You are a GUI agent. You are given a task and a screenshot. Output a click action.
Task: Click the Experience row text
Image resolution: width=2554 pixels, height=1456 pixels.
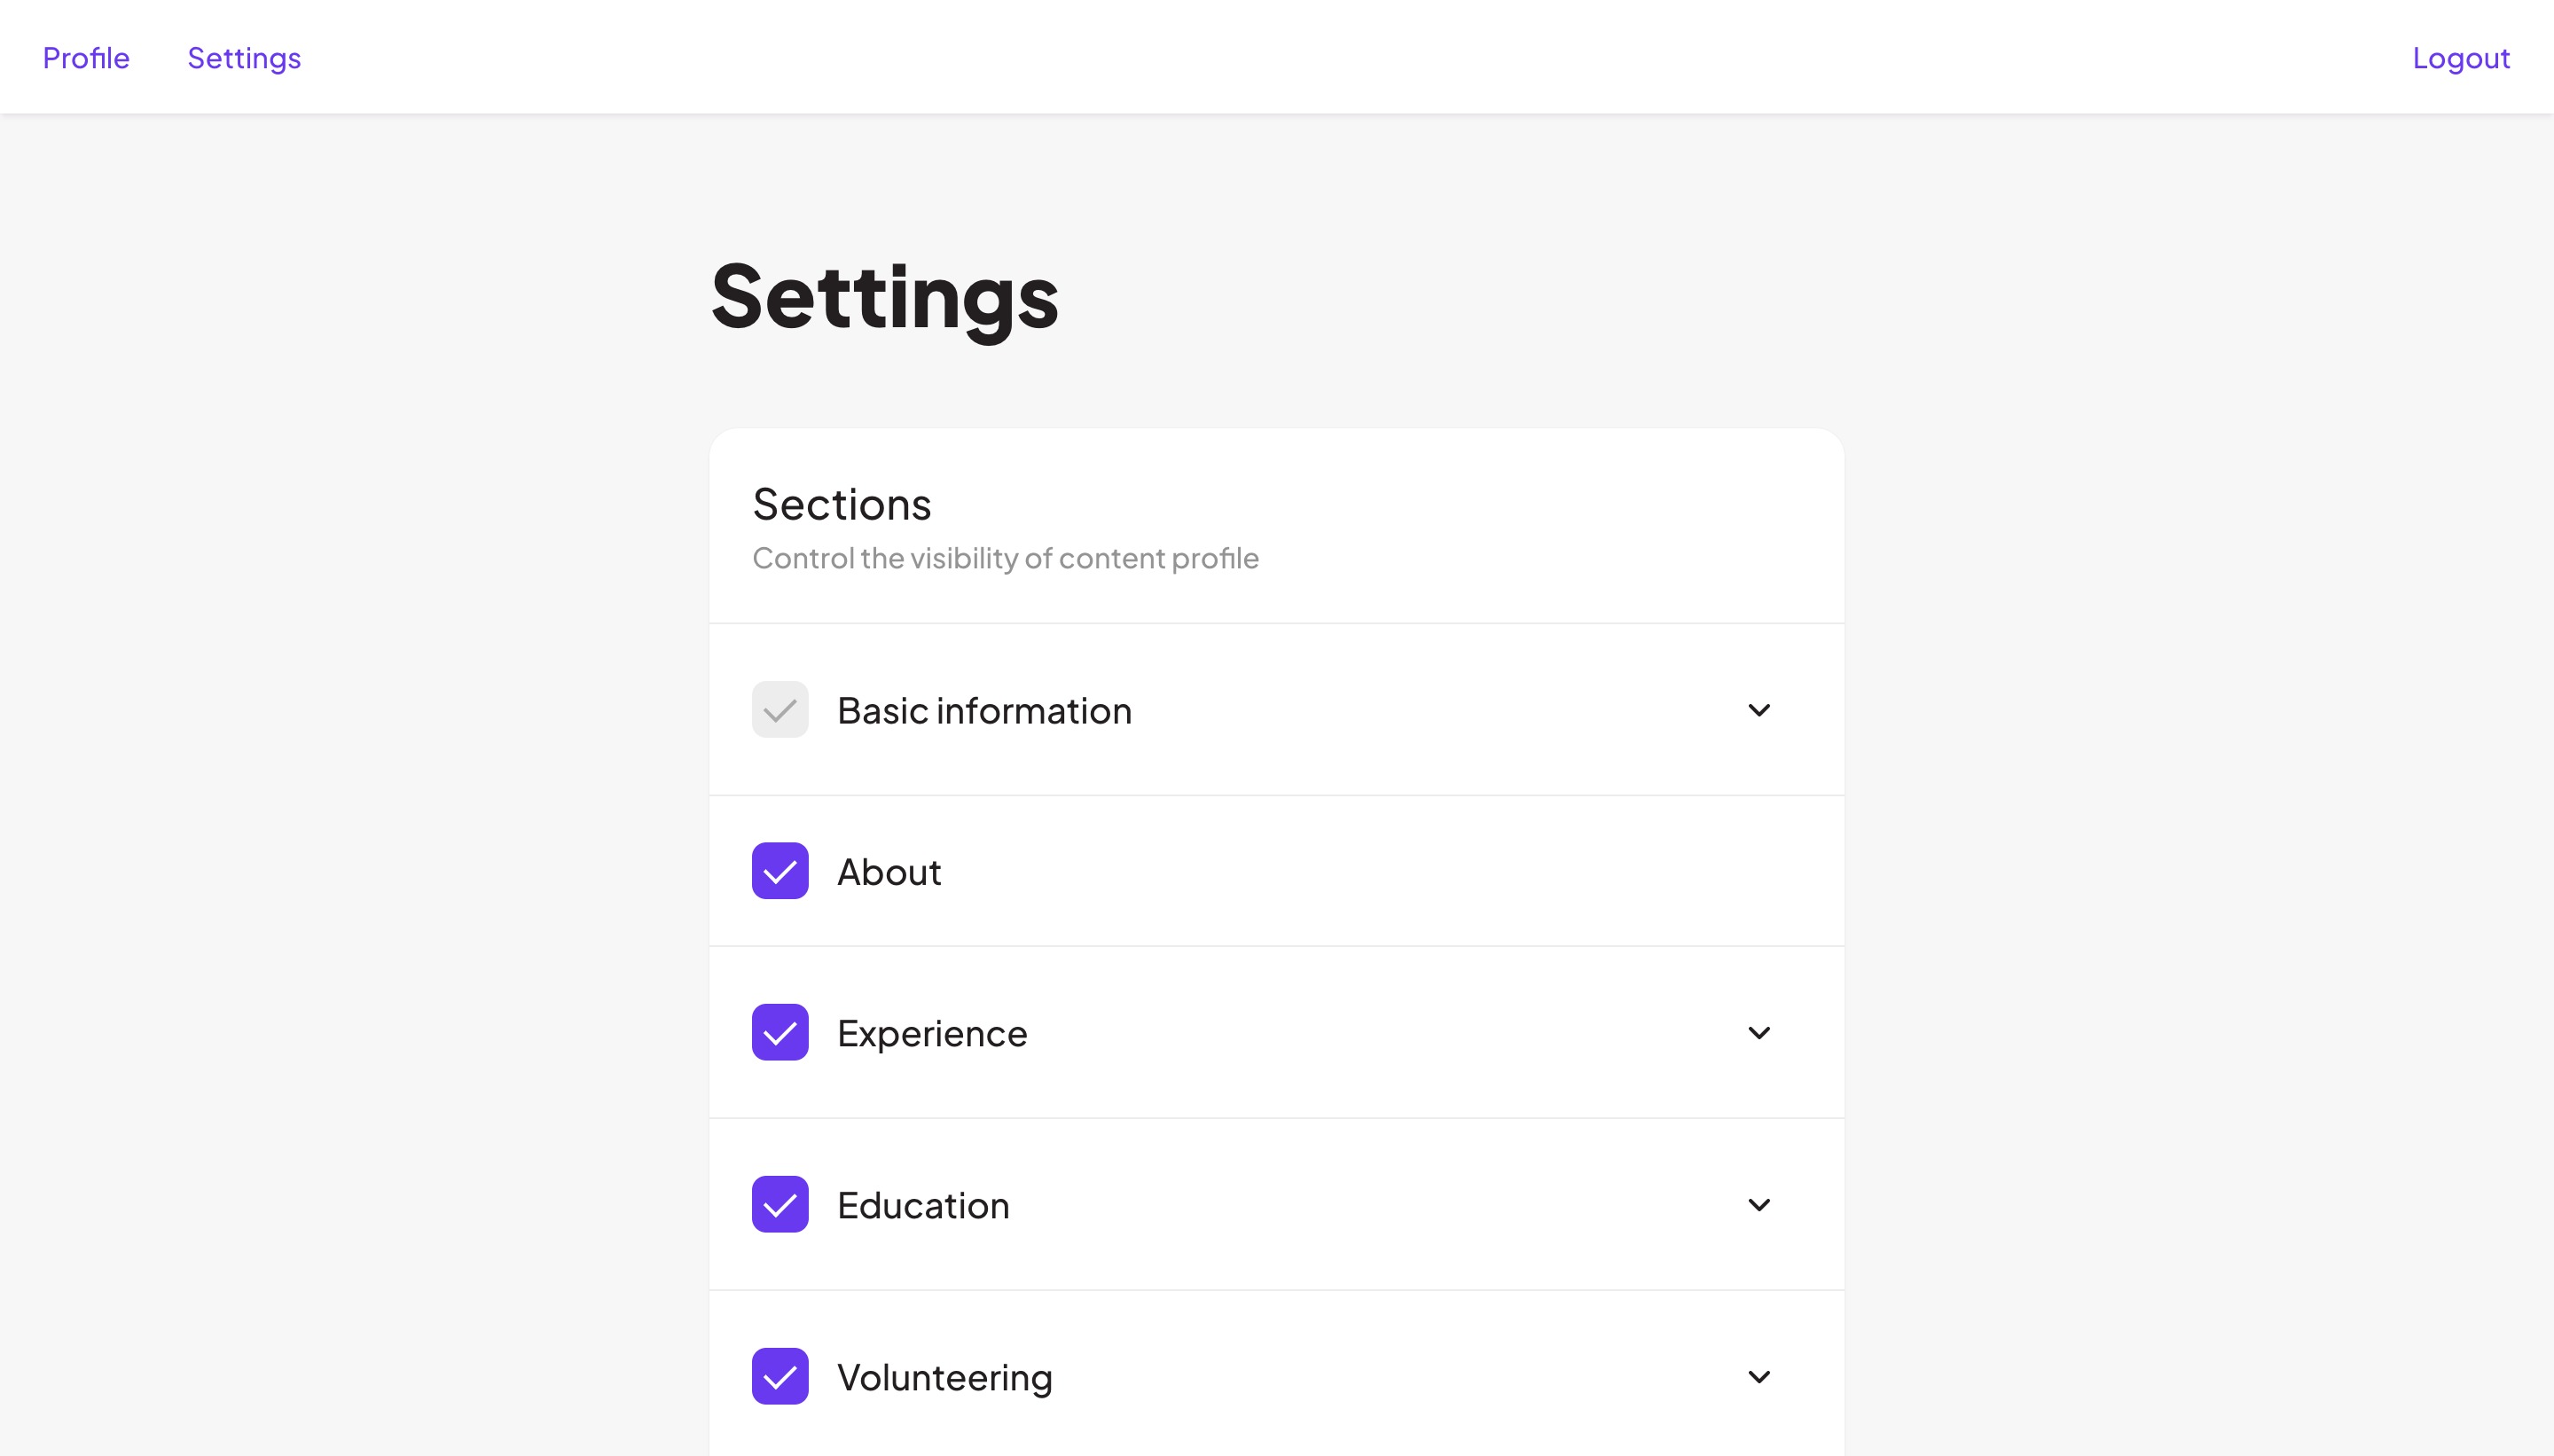[932, 1032]
